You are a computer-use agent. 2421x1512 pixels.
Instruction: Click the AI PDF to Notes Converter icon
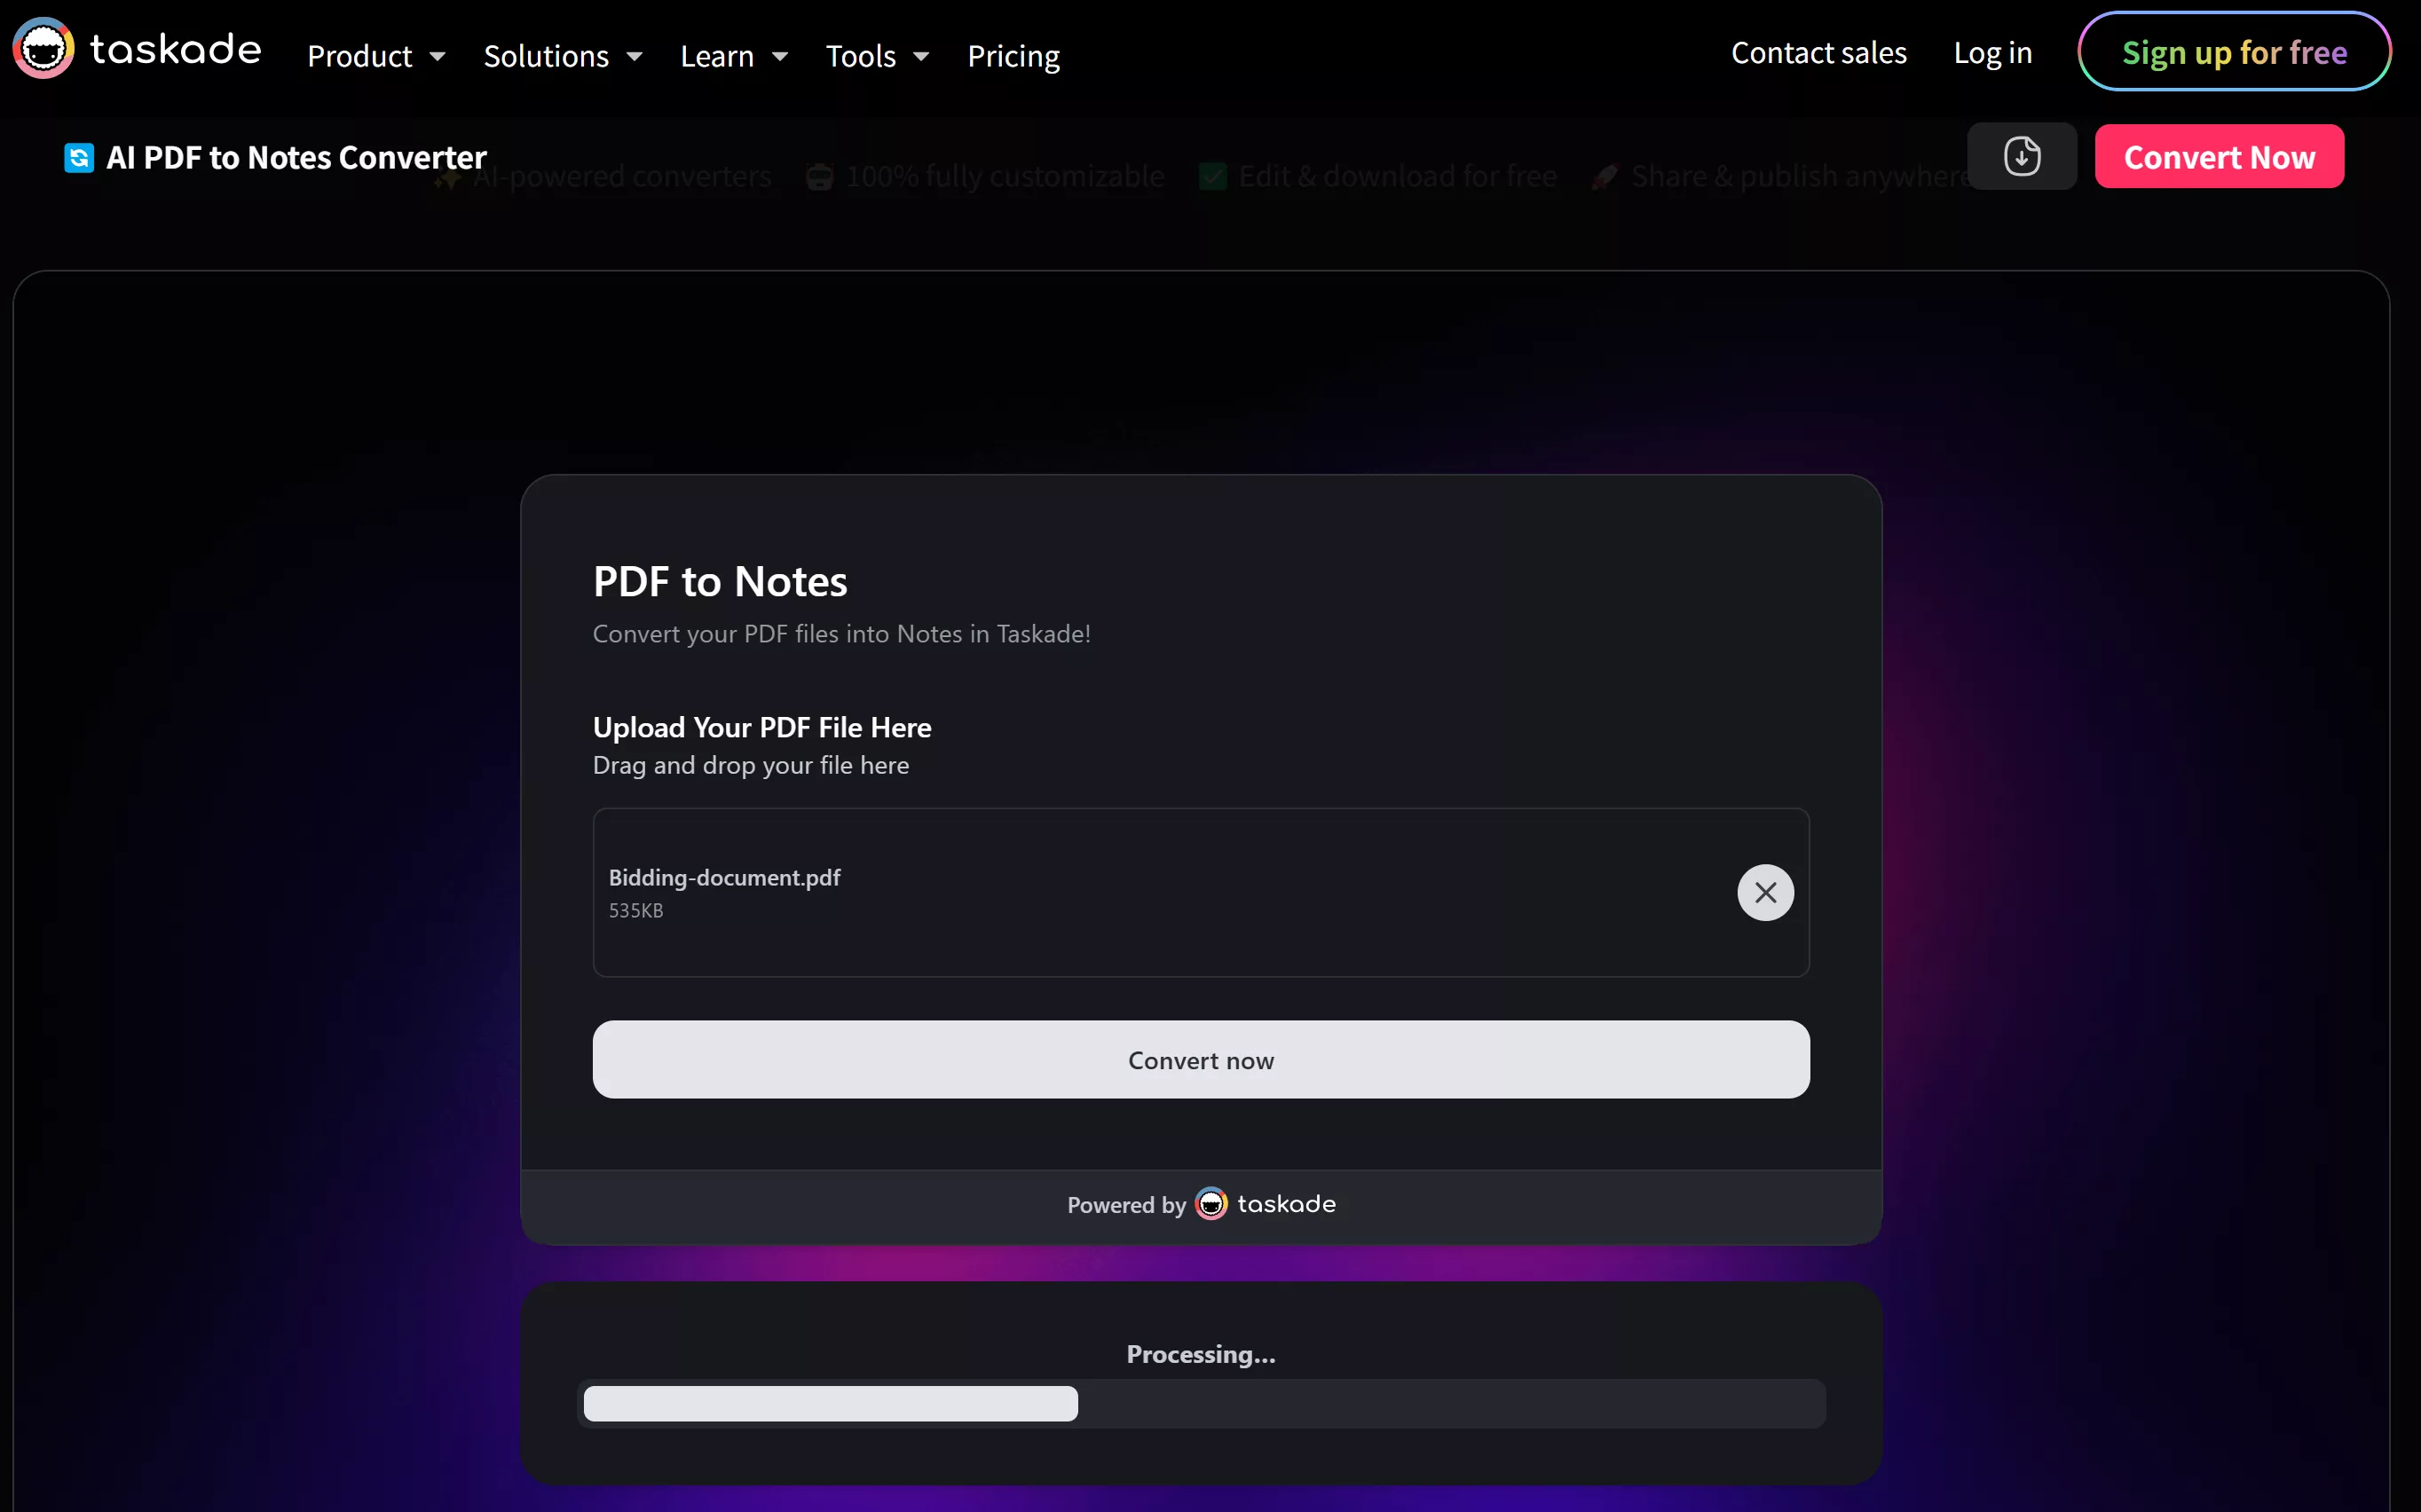[x=78, y=157]
